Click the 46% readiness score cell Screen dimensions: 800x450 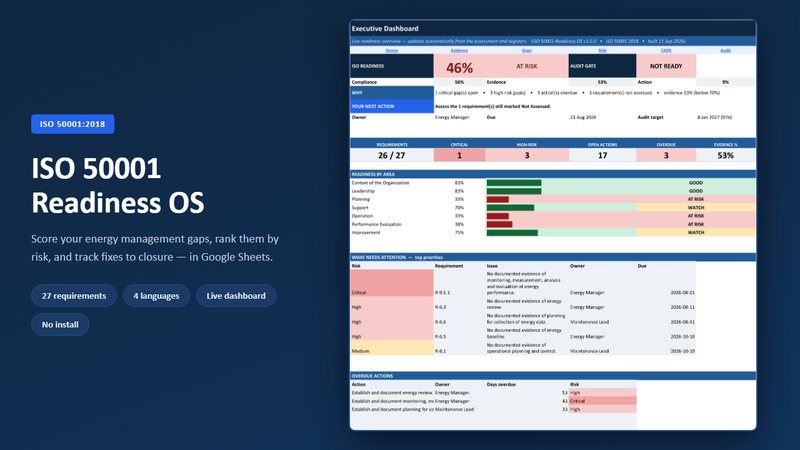pos(459,67)
